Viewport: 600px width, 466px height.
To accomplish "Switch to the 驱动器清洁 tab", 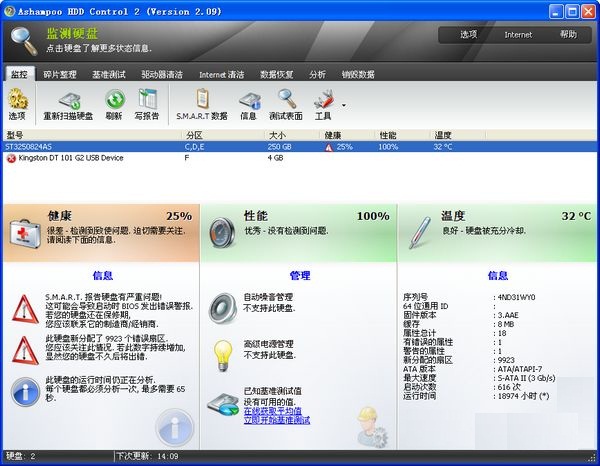I will click(x=162, y=75).
